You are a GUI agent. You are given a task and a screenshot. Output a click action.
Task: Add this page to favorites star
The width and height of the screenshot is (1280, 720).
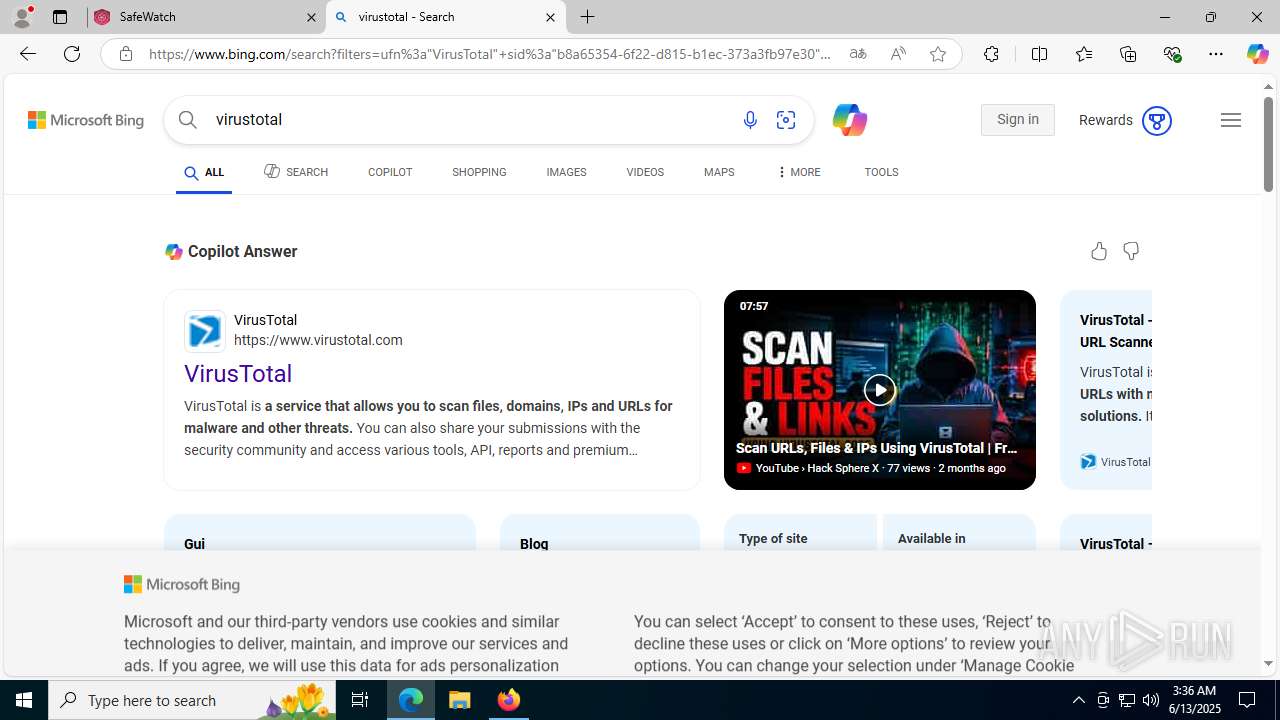[938, 54]
